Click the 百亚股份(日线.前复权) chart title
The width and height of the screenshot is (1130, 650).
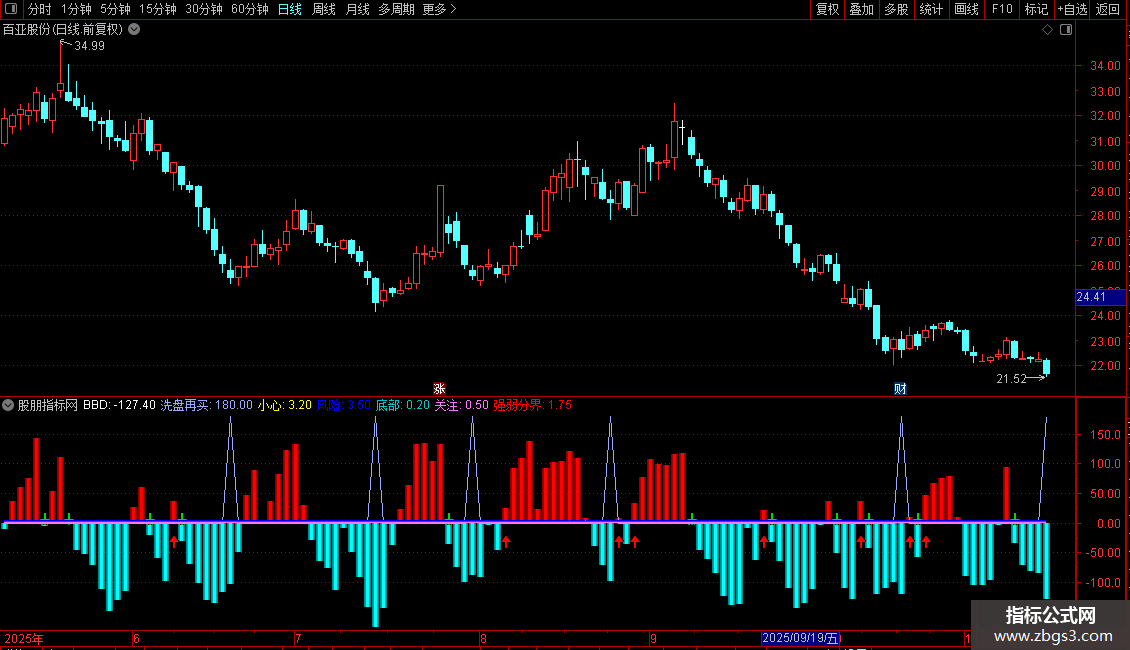(63, 30)
